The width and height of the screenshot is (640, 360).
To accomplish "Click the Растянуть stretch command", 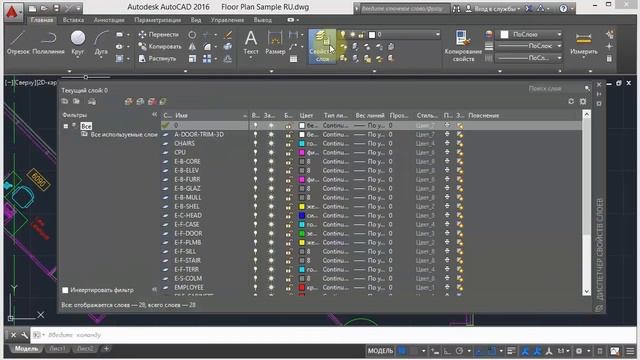I will [158, 58].
